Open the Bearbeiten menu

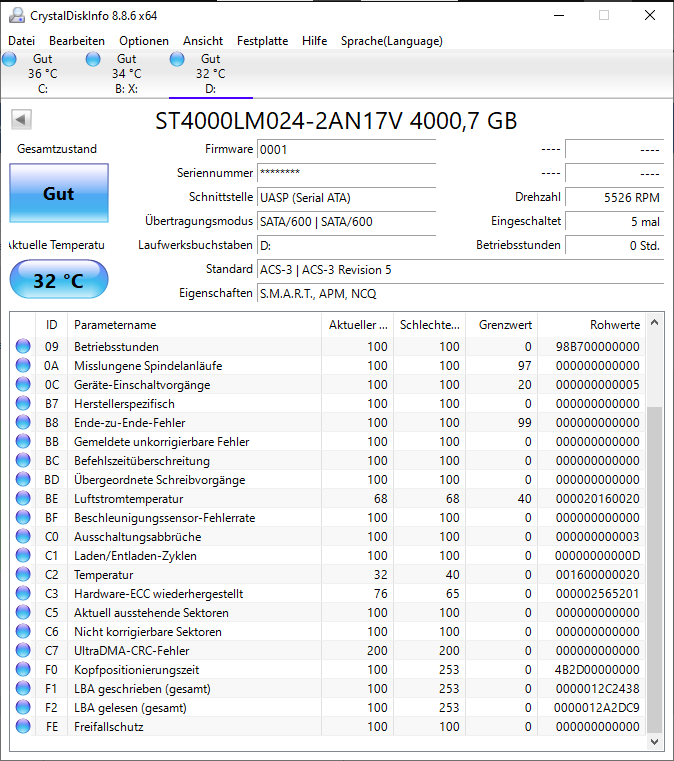pyautogui.click(x=77, y=41)
